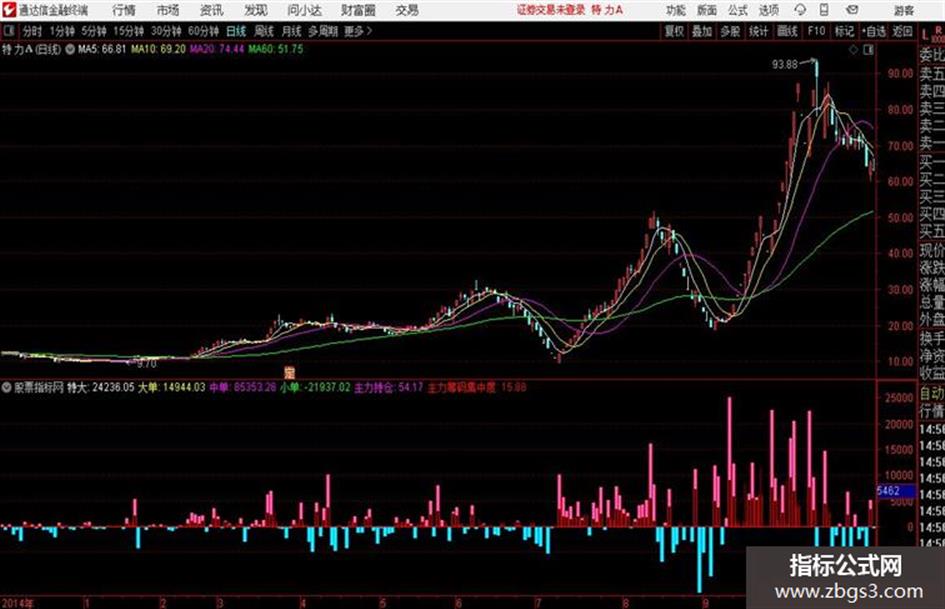Click the 统计 statistics button
This screenshot has height=609, width=945.
coord(758,31)
